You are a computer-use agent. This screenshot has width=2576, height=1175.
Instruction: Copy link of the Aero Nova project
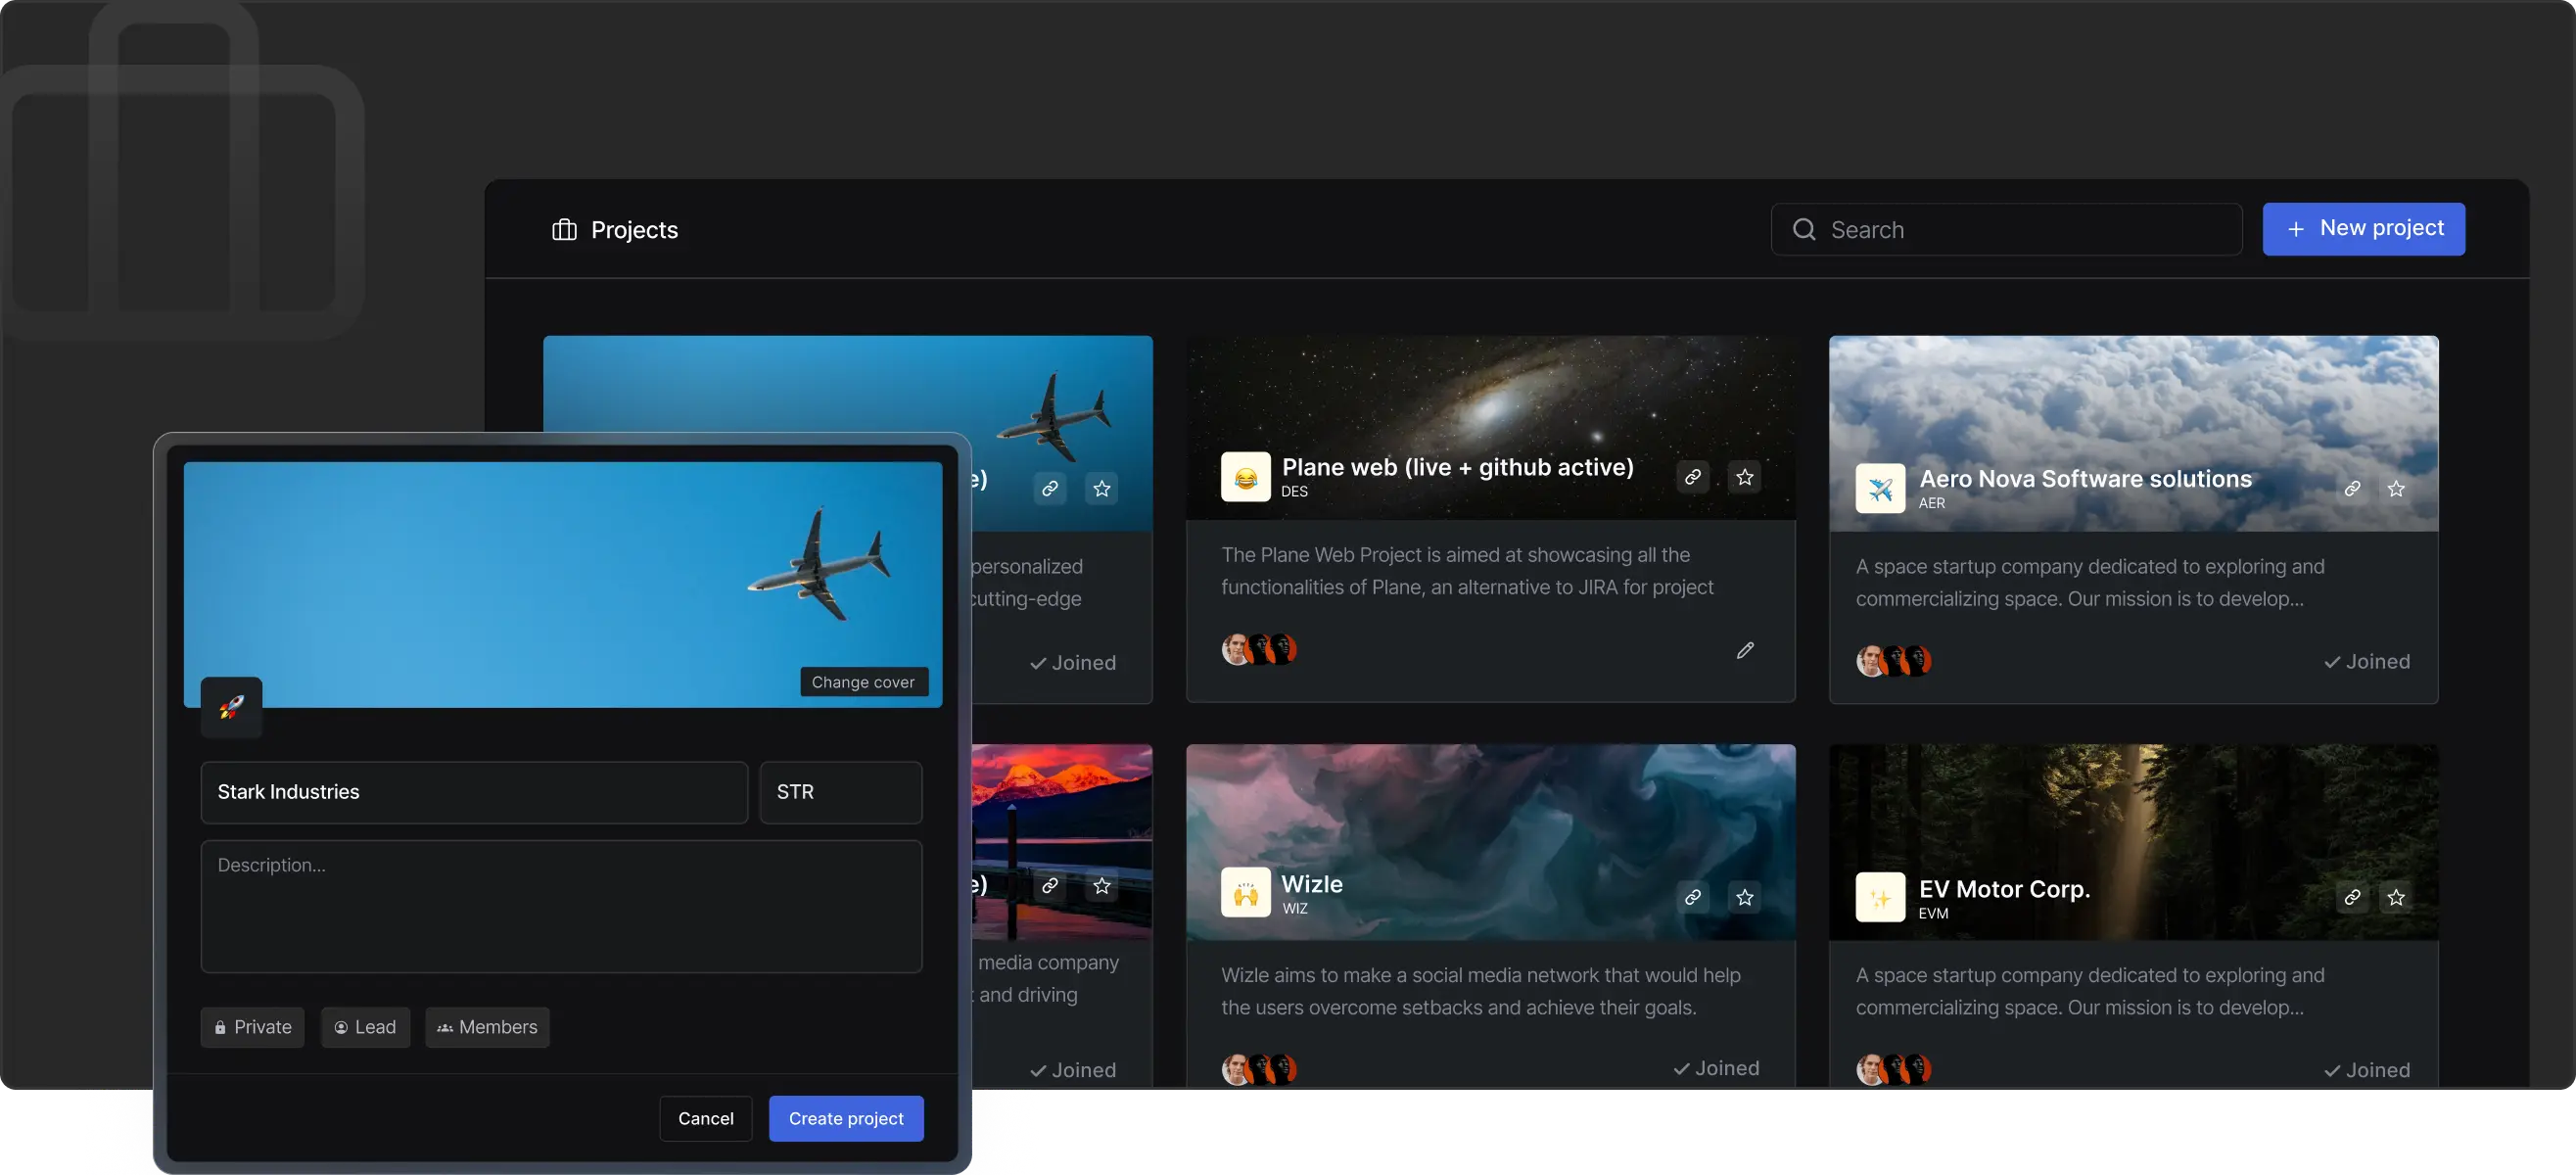coord(2352,489)
